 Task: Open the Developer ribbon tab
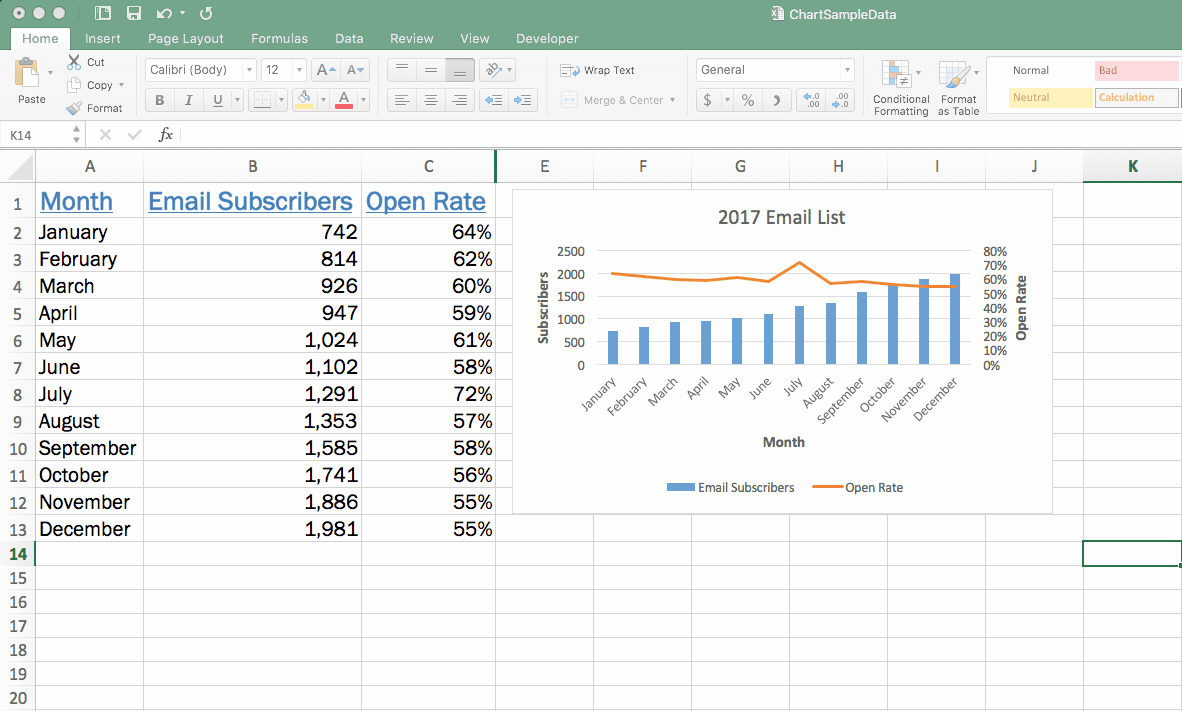click(546, 38)
